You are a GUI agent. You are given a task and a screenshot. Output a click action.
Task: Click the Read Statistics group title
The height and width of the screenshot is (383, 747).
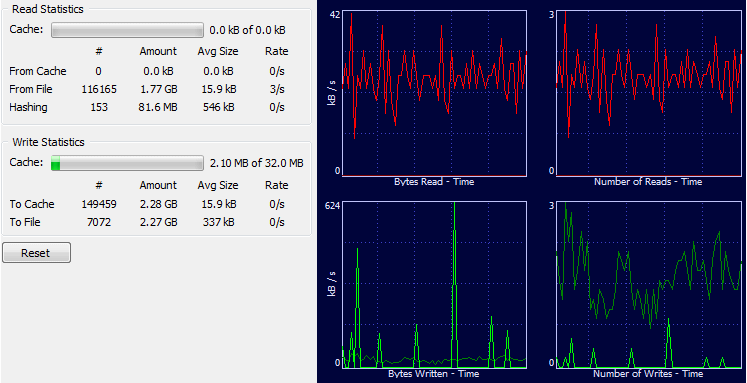pos(48,9)
